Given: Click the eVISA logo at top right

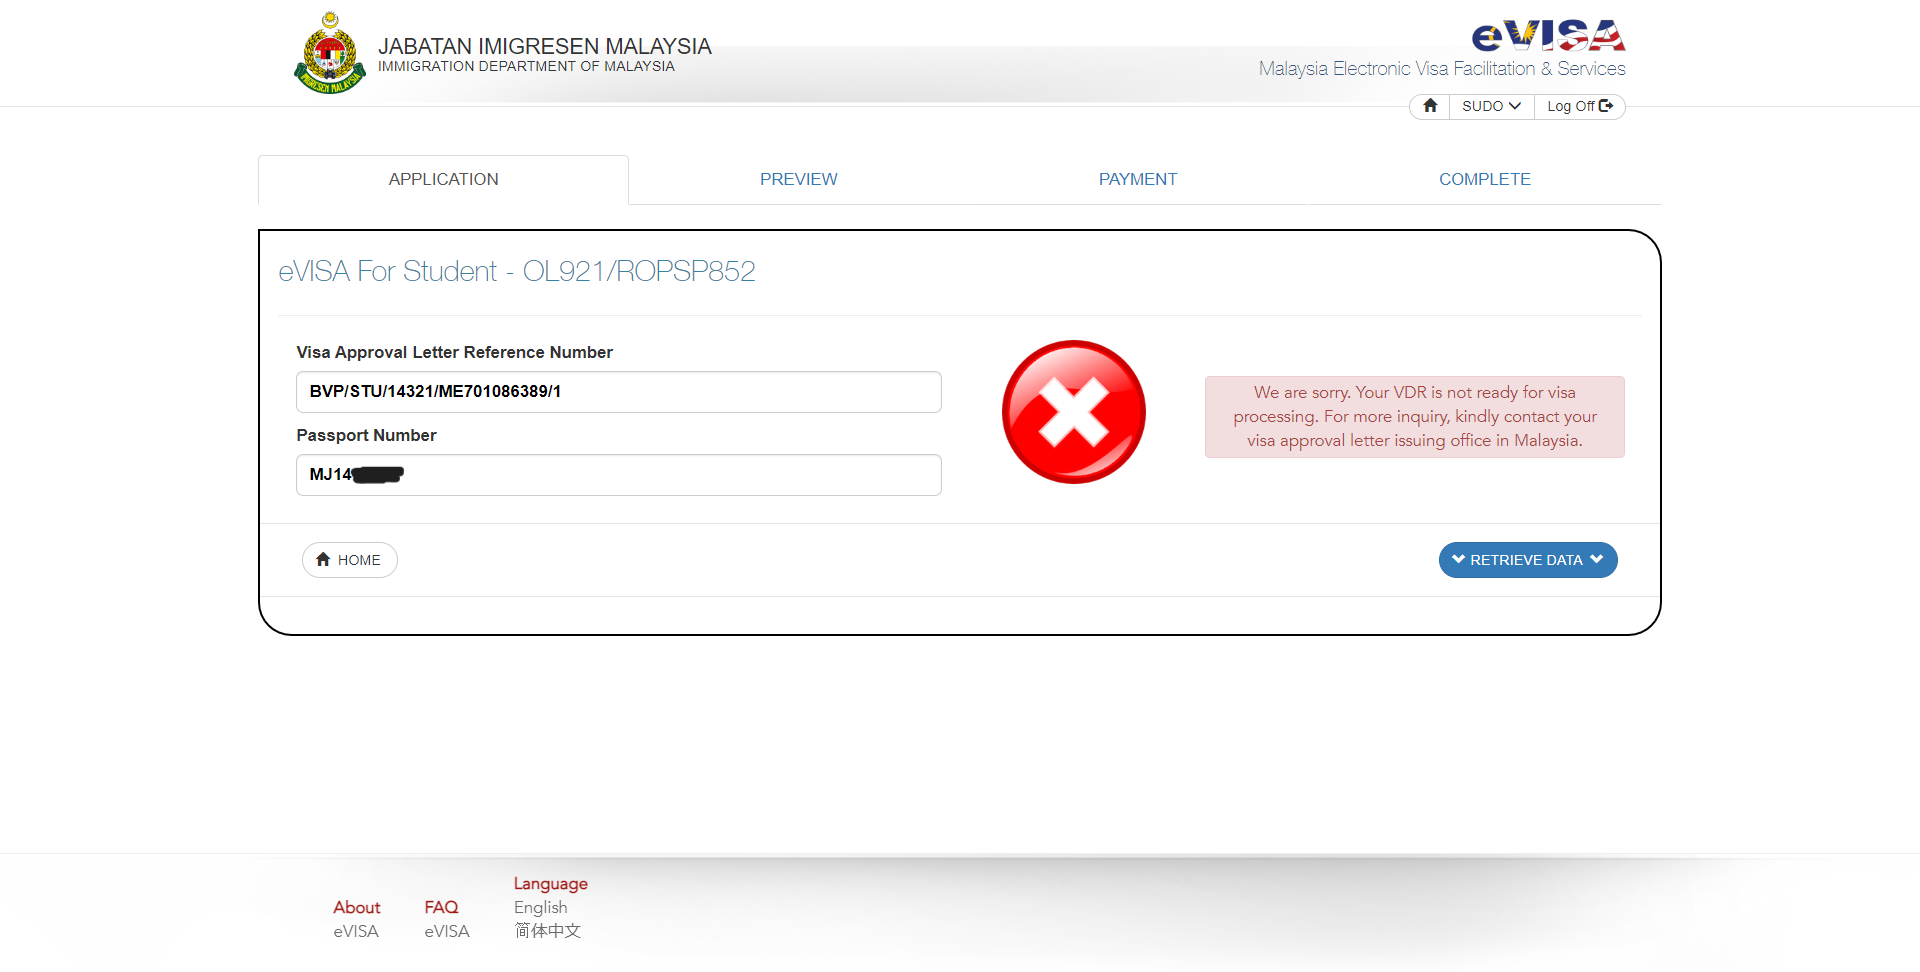Looking at the screenshot, I should 1547,37.
